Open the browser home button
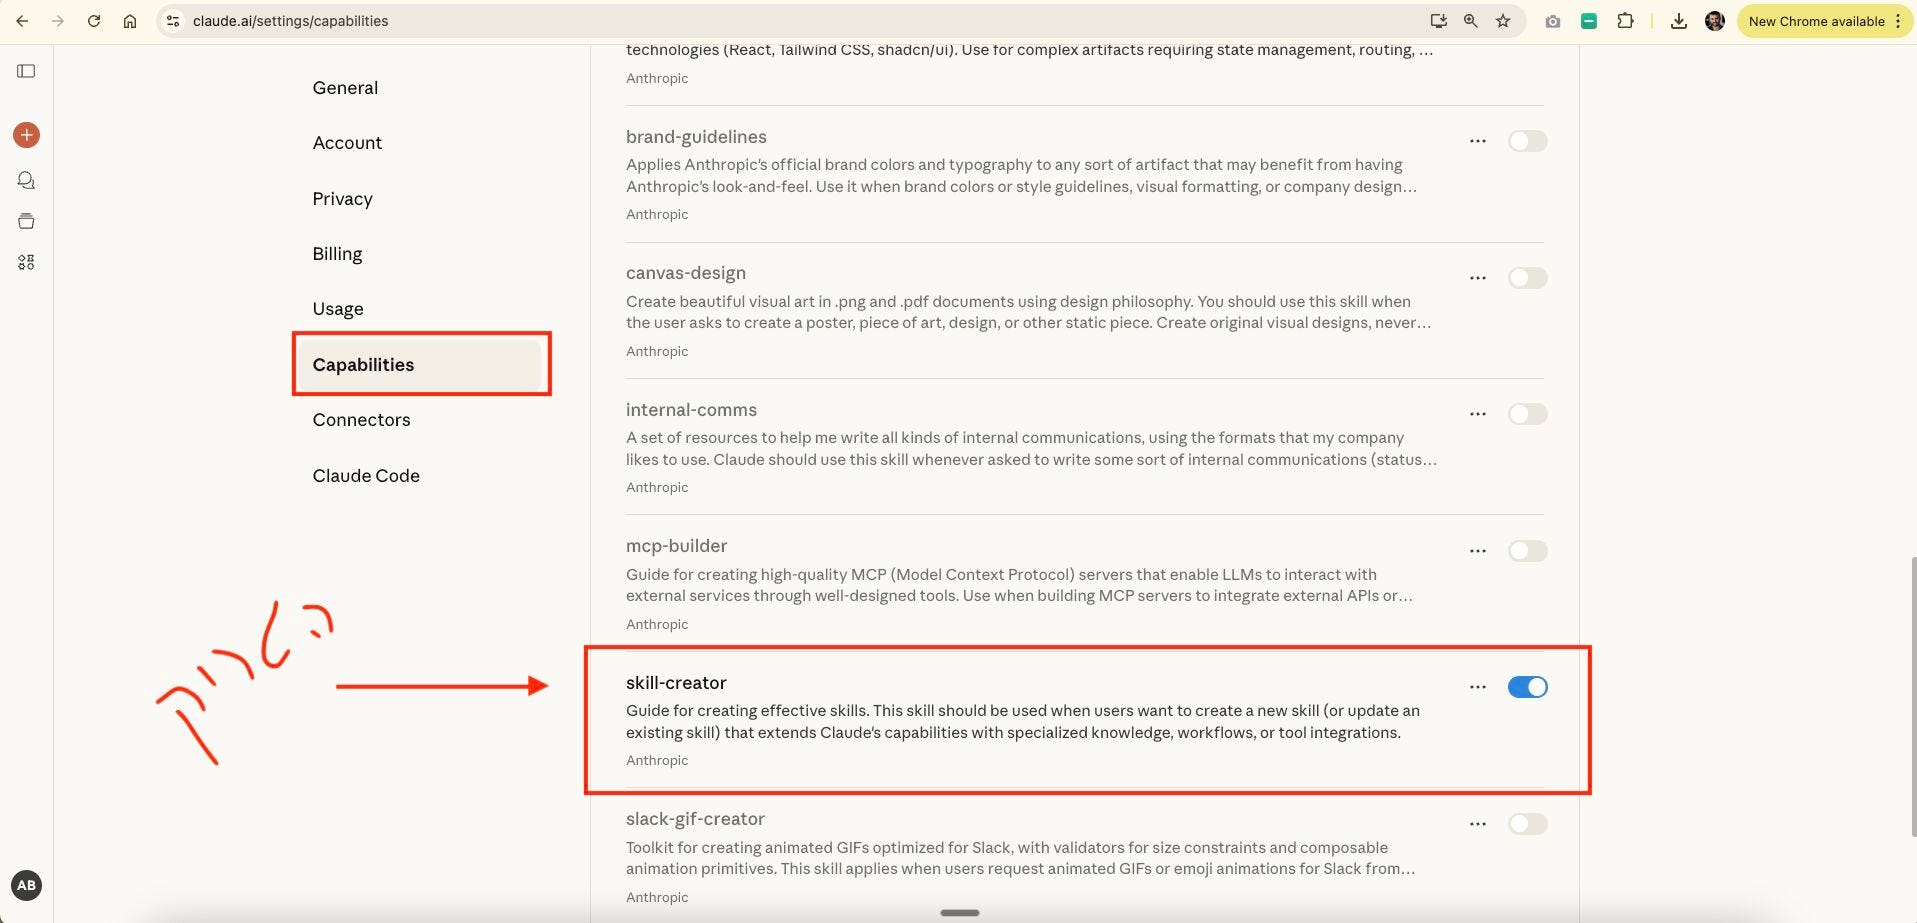 [x=130, y=21]
